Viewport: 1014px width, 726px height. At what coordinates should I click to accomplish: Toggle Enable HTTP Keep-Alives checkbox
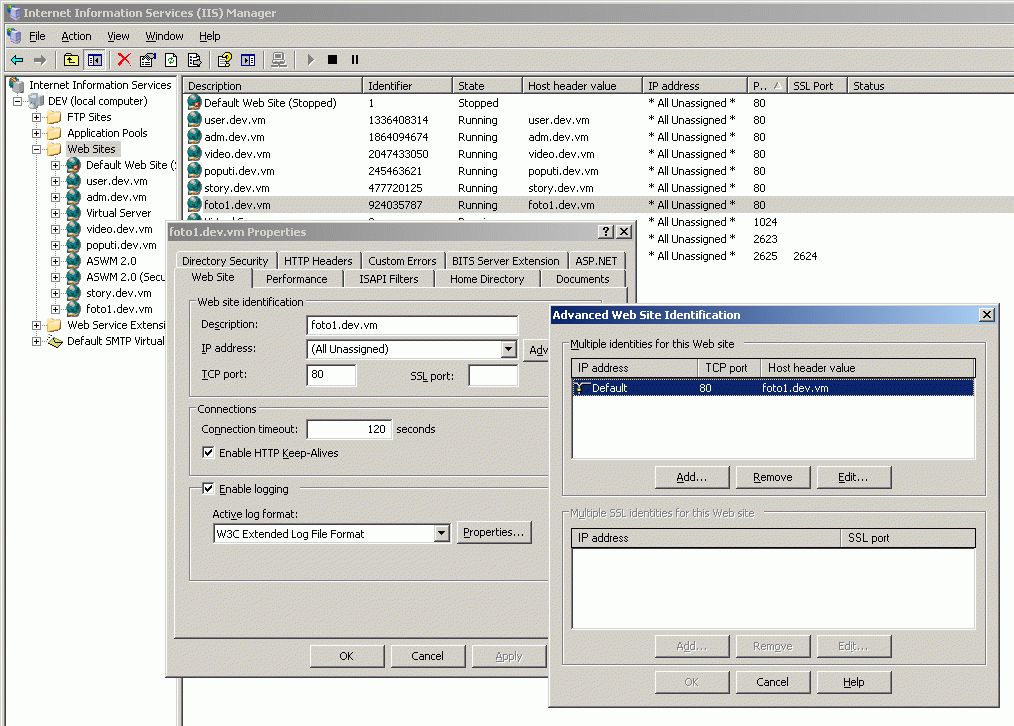click(208, 453)
